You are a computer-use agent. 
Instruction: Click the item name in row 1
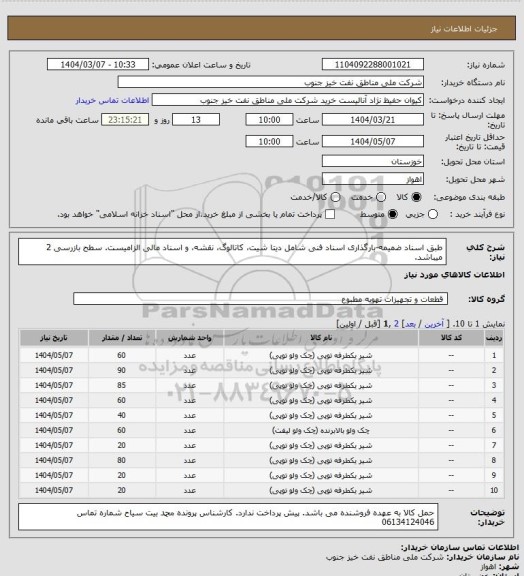pyautogui.click(x=321, y=355)
